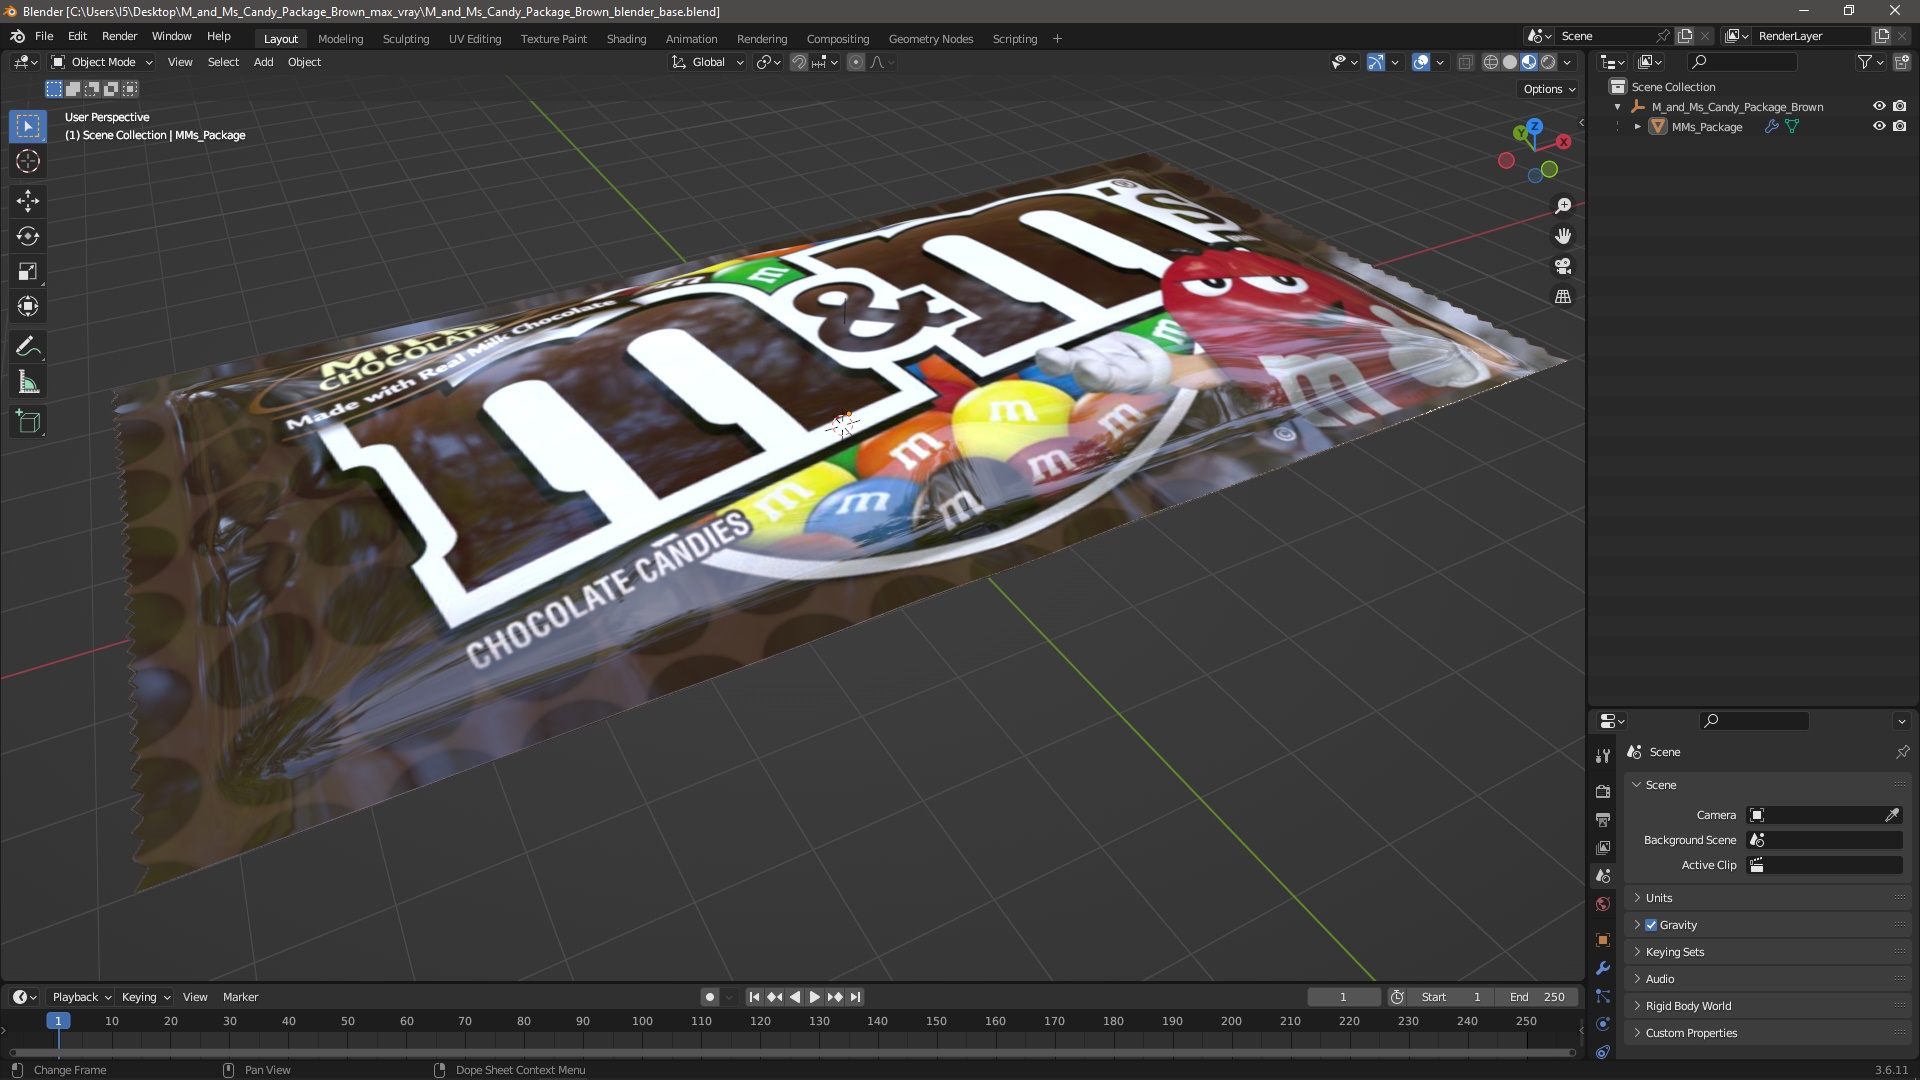The image size is (1920, 1080).
Task: Click the current frame number field
Action: [1343, 997]
